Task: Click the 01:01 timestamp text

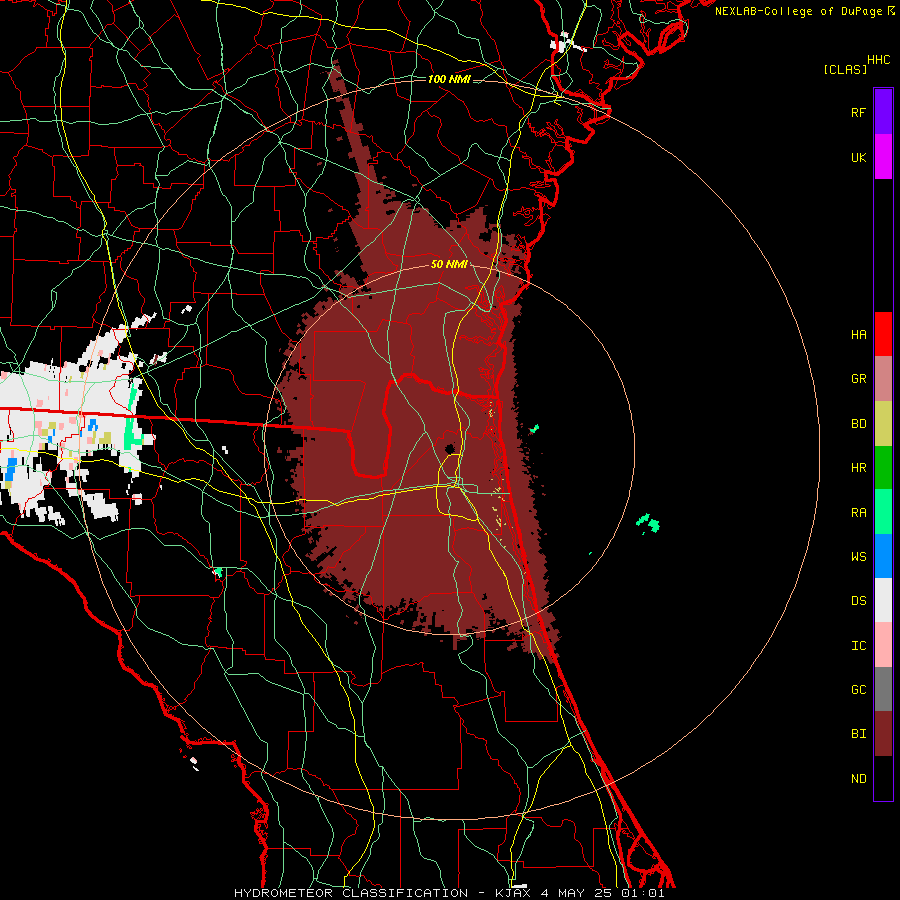Action: click(x=642, y=893)
